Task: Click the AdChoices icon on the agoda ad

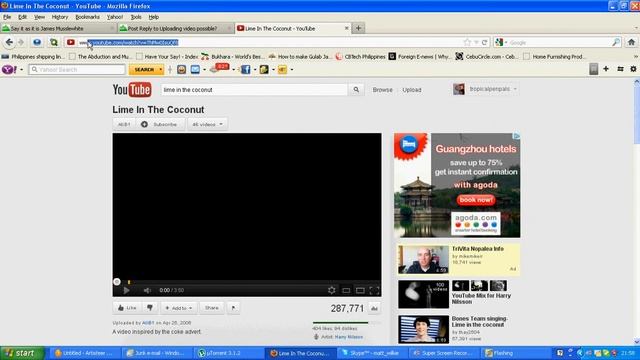Action: point(517,136)
